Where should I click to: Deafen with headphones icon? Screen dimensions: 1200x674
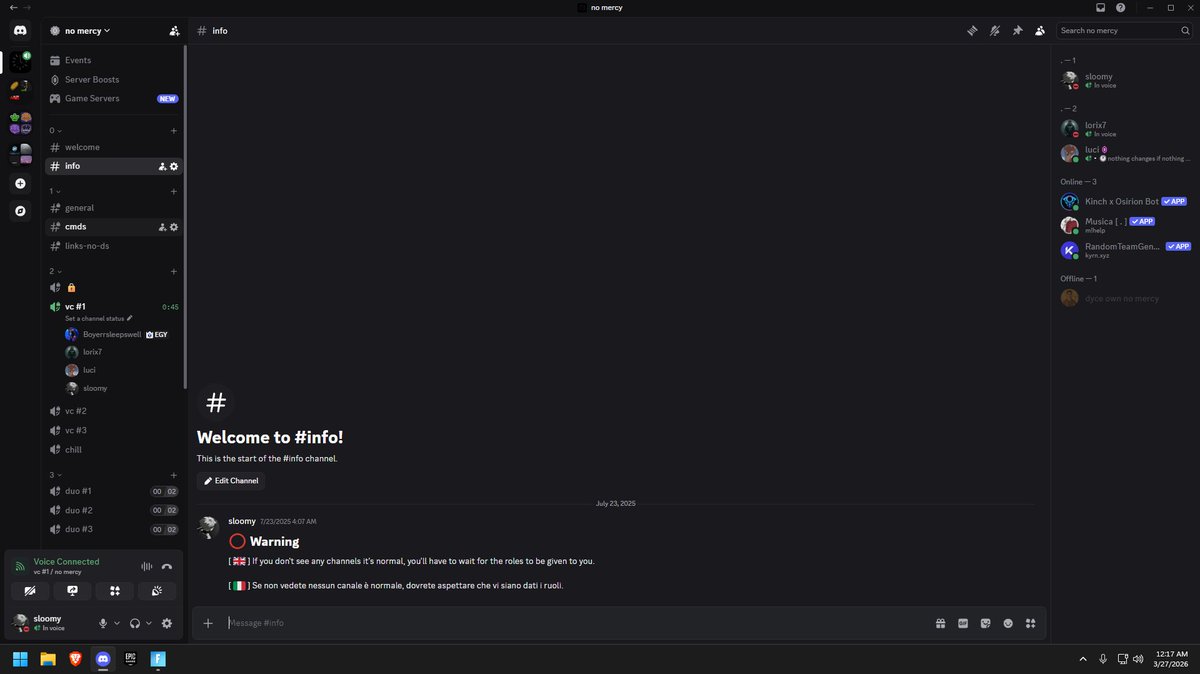tap(135, 623)
